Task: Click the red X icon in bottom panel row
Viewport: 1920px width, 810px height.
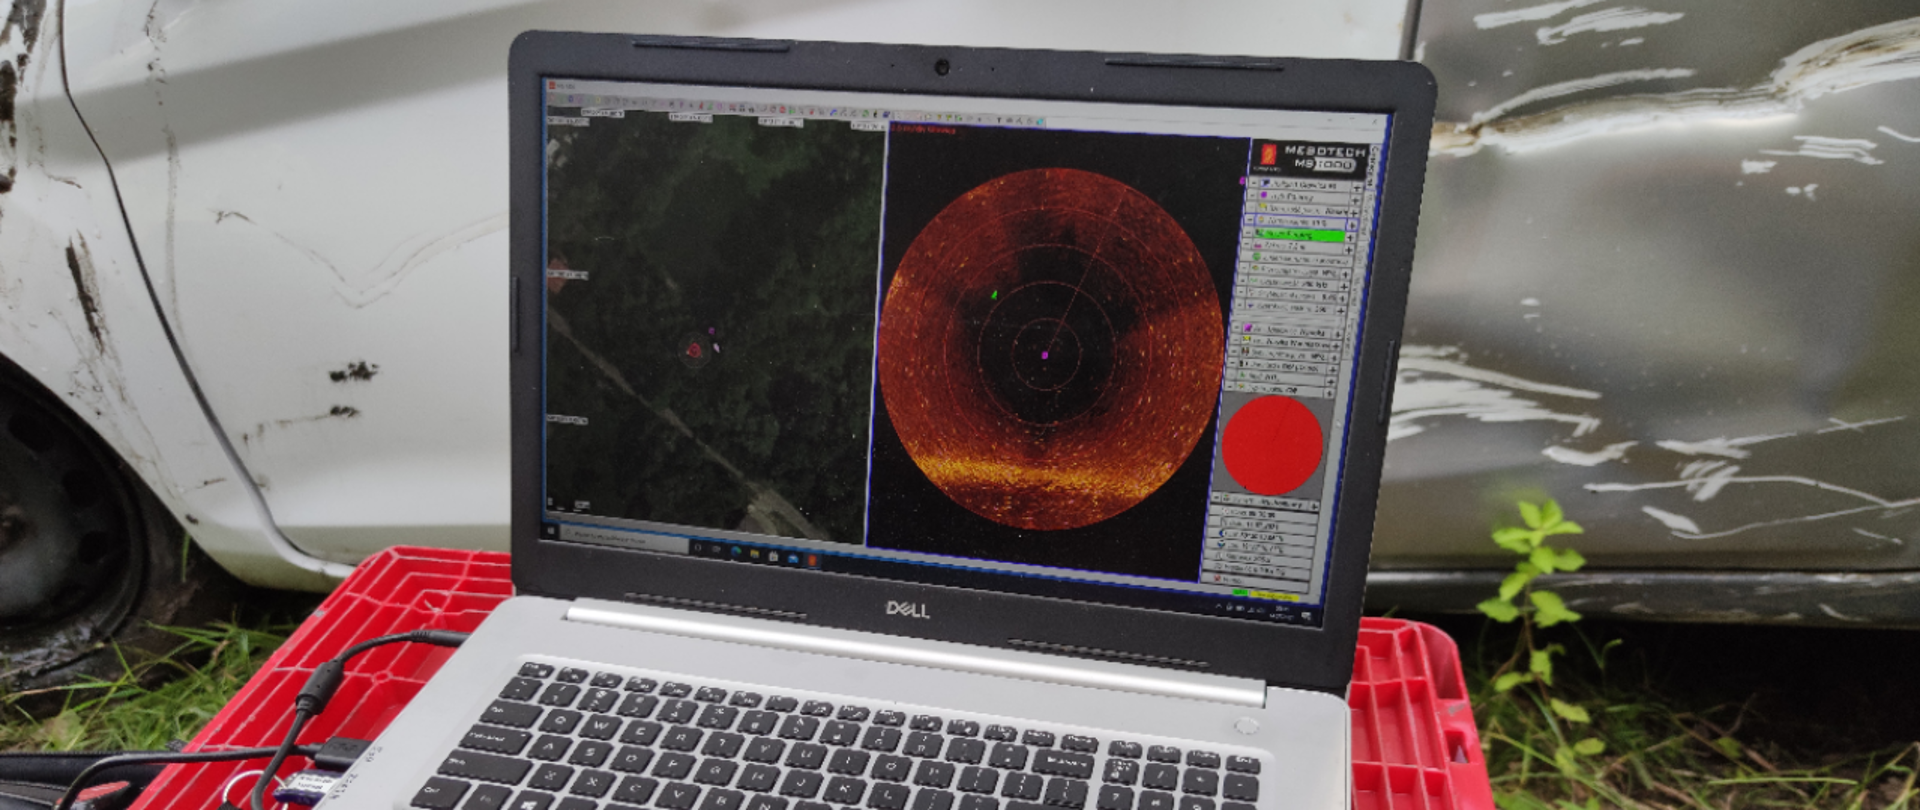Action: [1217, 579]
